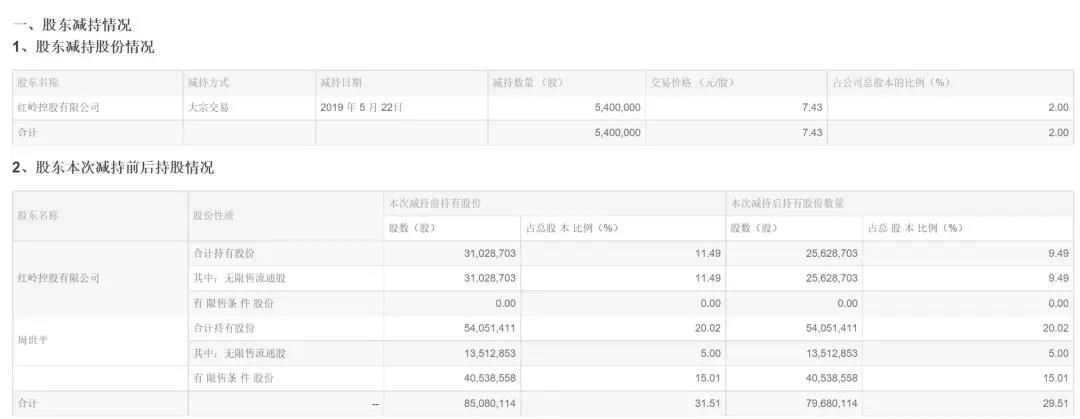Click the percentage 31.51

tap(709, 404)
